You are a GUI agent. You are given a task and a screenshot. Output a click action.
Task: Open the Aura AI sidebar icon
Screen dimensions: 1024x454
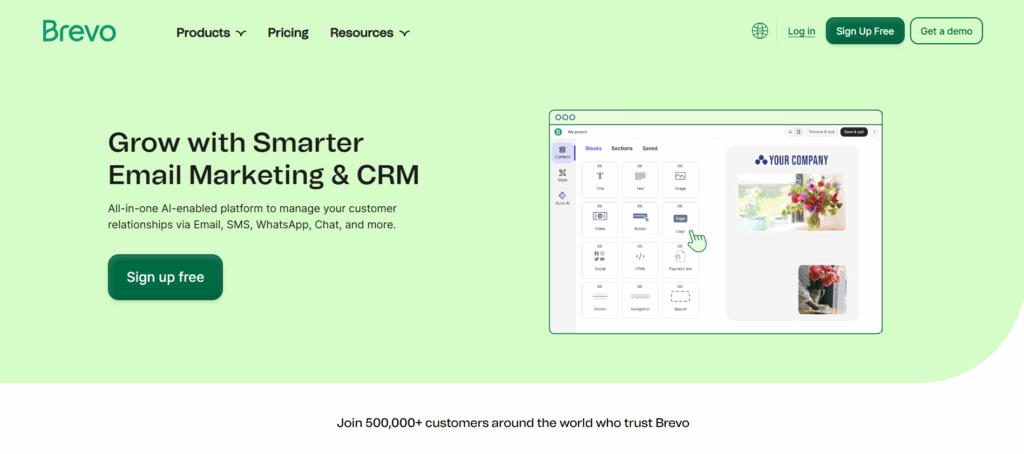[x=562, y=199]
